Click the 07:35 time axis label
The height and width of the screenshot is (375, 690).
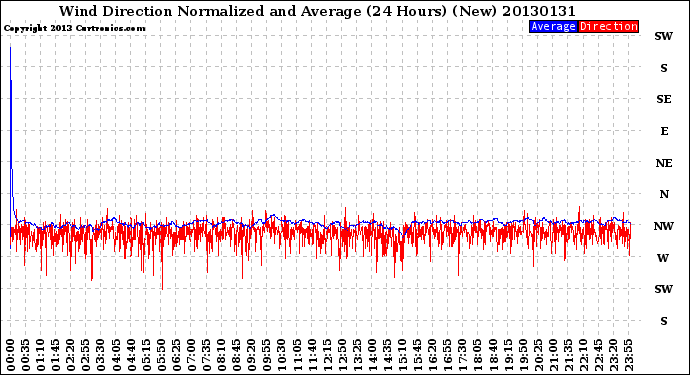tap(206, 355)
